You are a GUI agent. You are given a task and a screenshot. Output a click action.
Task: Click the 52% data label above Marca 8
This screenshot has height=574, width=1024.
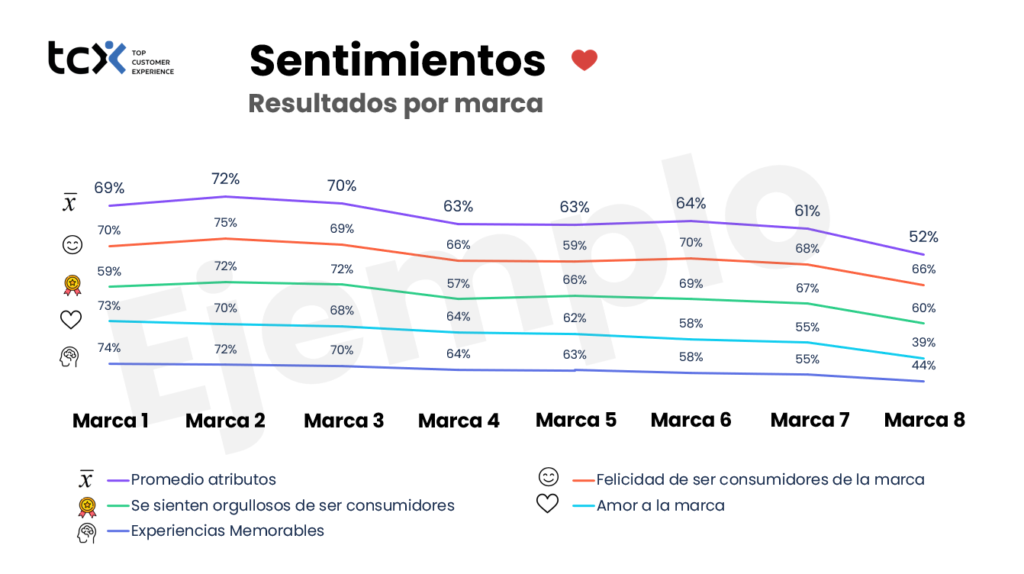pos(923,237)
